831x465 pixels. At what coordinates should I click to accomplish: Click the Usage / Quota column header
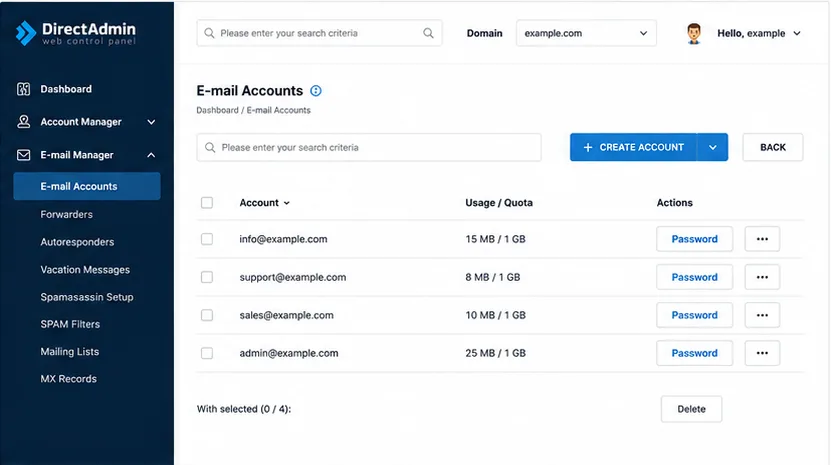[x=499, y=203]
